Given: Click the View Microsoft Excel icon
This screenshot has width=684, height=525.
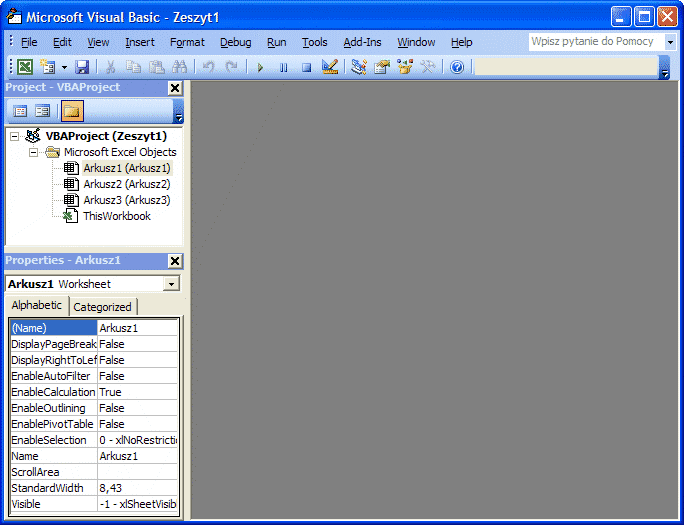Looking at the screenshot, I should pyautogui.click(x=24, y=67).
